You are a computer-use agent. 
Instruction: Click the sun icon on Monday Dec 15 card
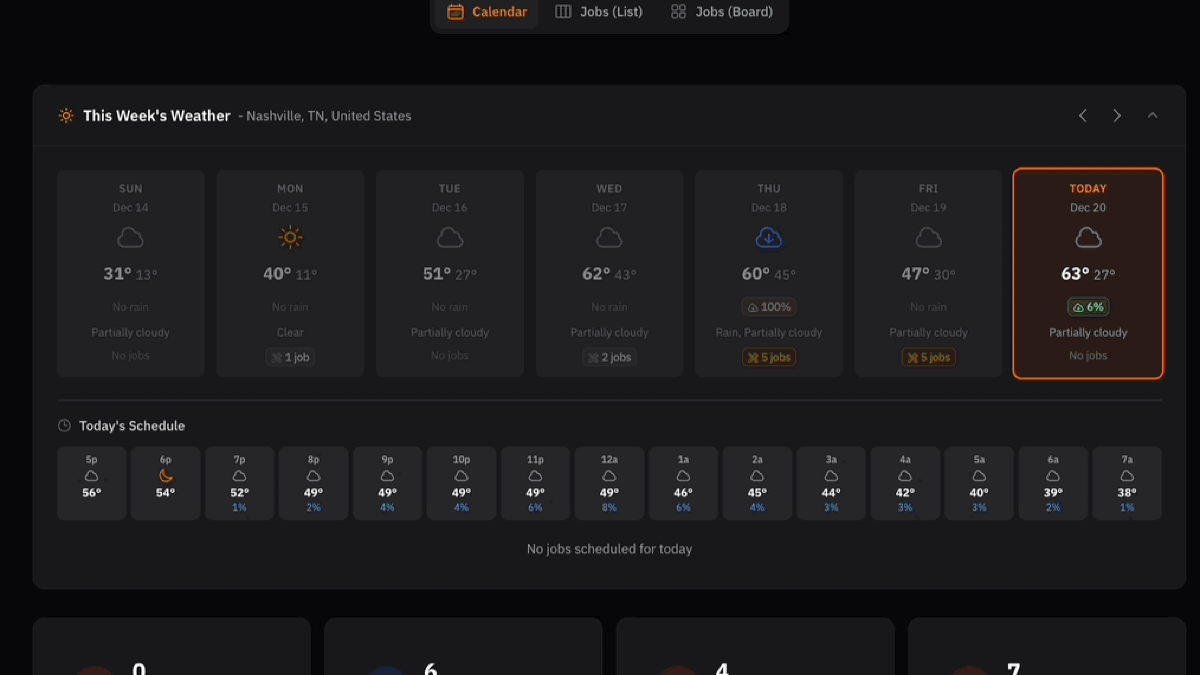click(x=290, y=237)
